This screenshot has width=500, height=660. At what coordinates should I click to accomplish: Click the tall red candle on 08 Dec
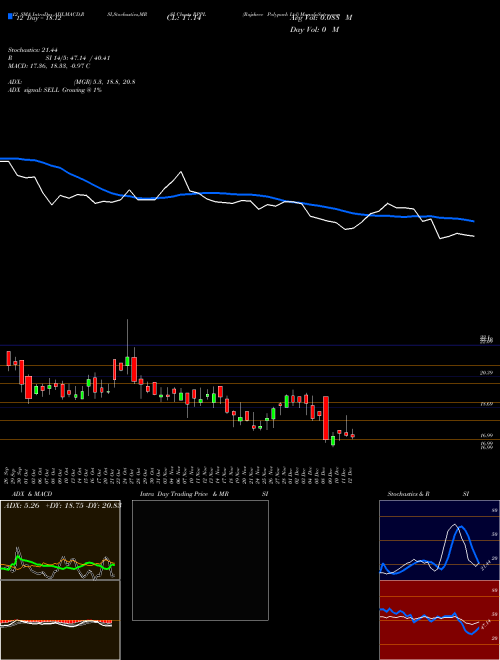coord(326,418)
